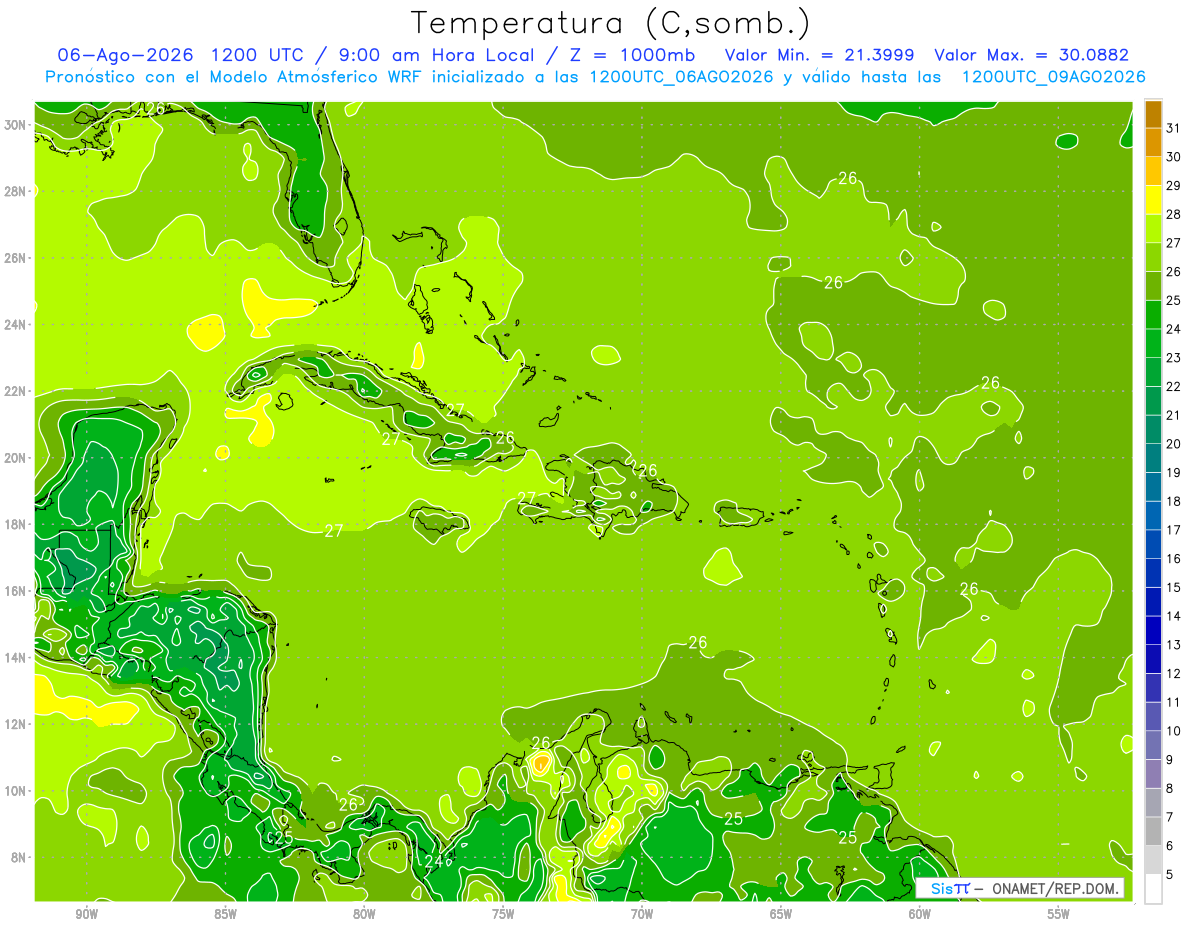Click the latitude axis label "20N"
Image resolution: width=1200 pixels, height=927 pixels.
16,458
